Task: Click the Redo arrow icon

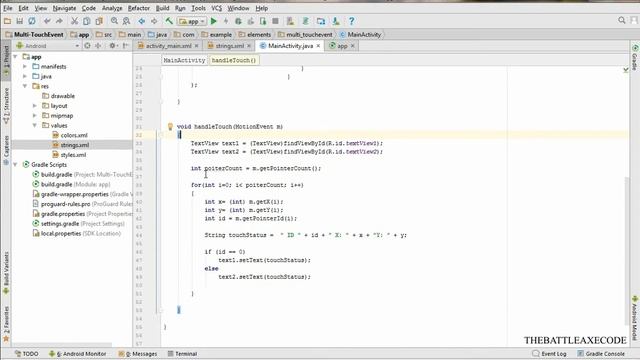Action: [x=60, y=21]
